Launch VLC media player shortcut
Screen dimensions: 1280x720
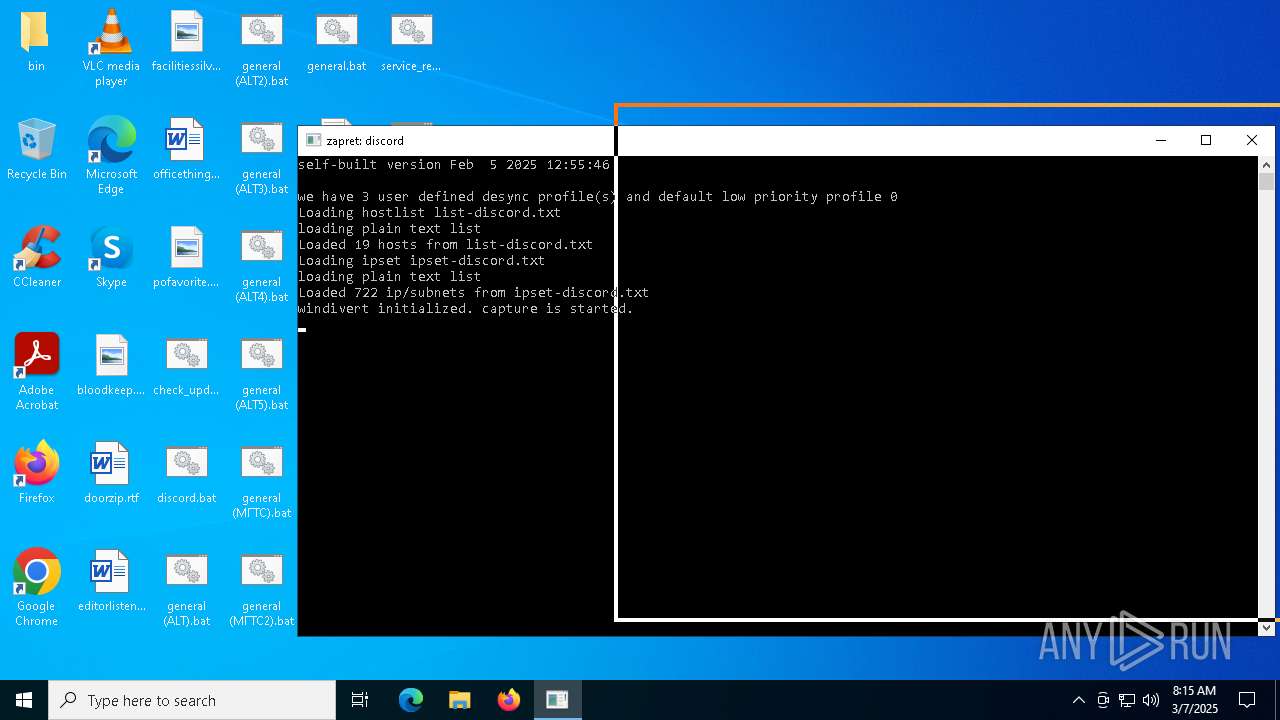(x=111, y=47)
